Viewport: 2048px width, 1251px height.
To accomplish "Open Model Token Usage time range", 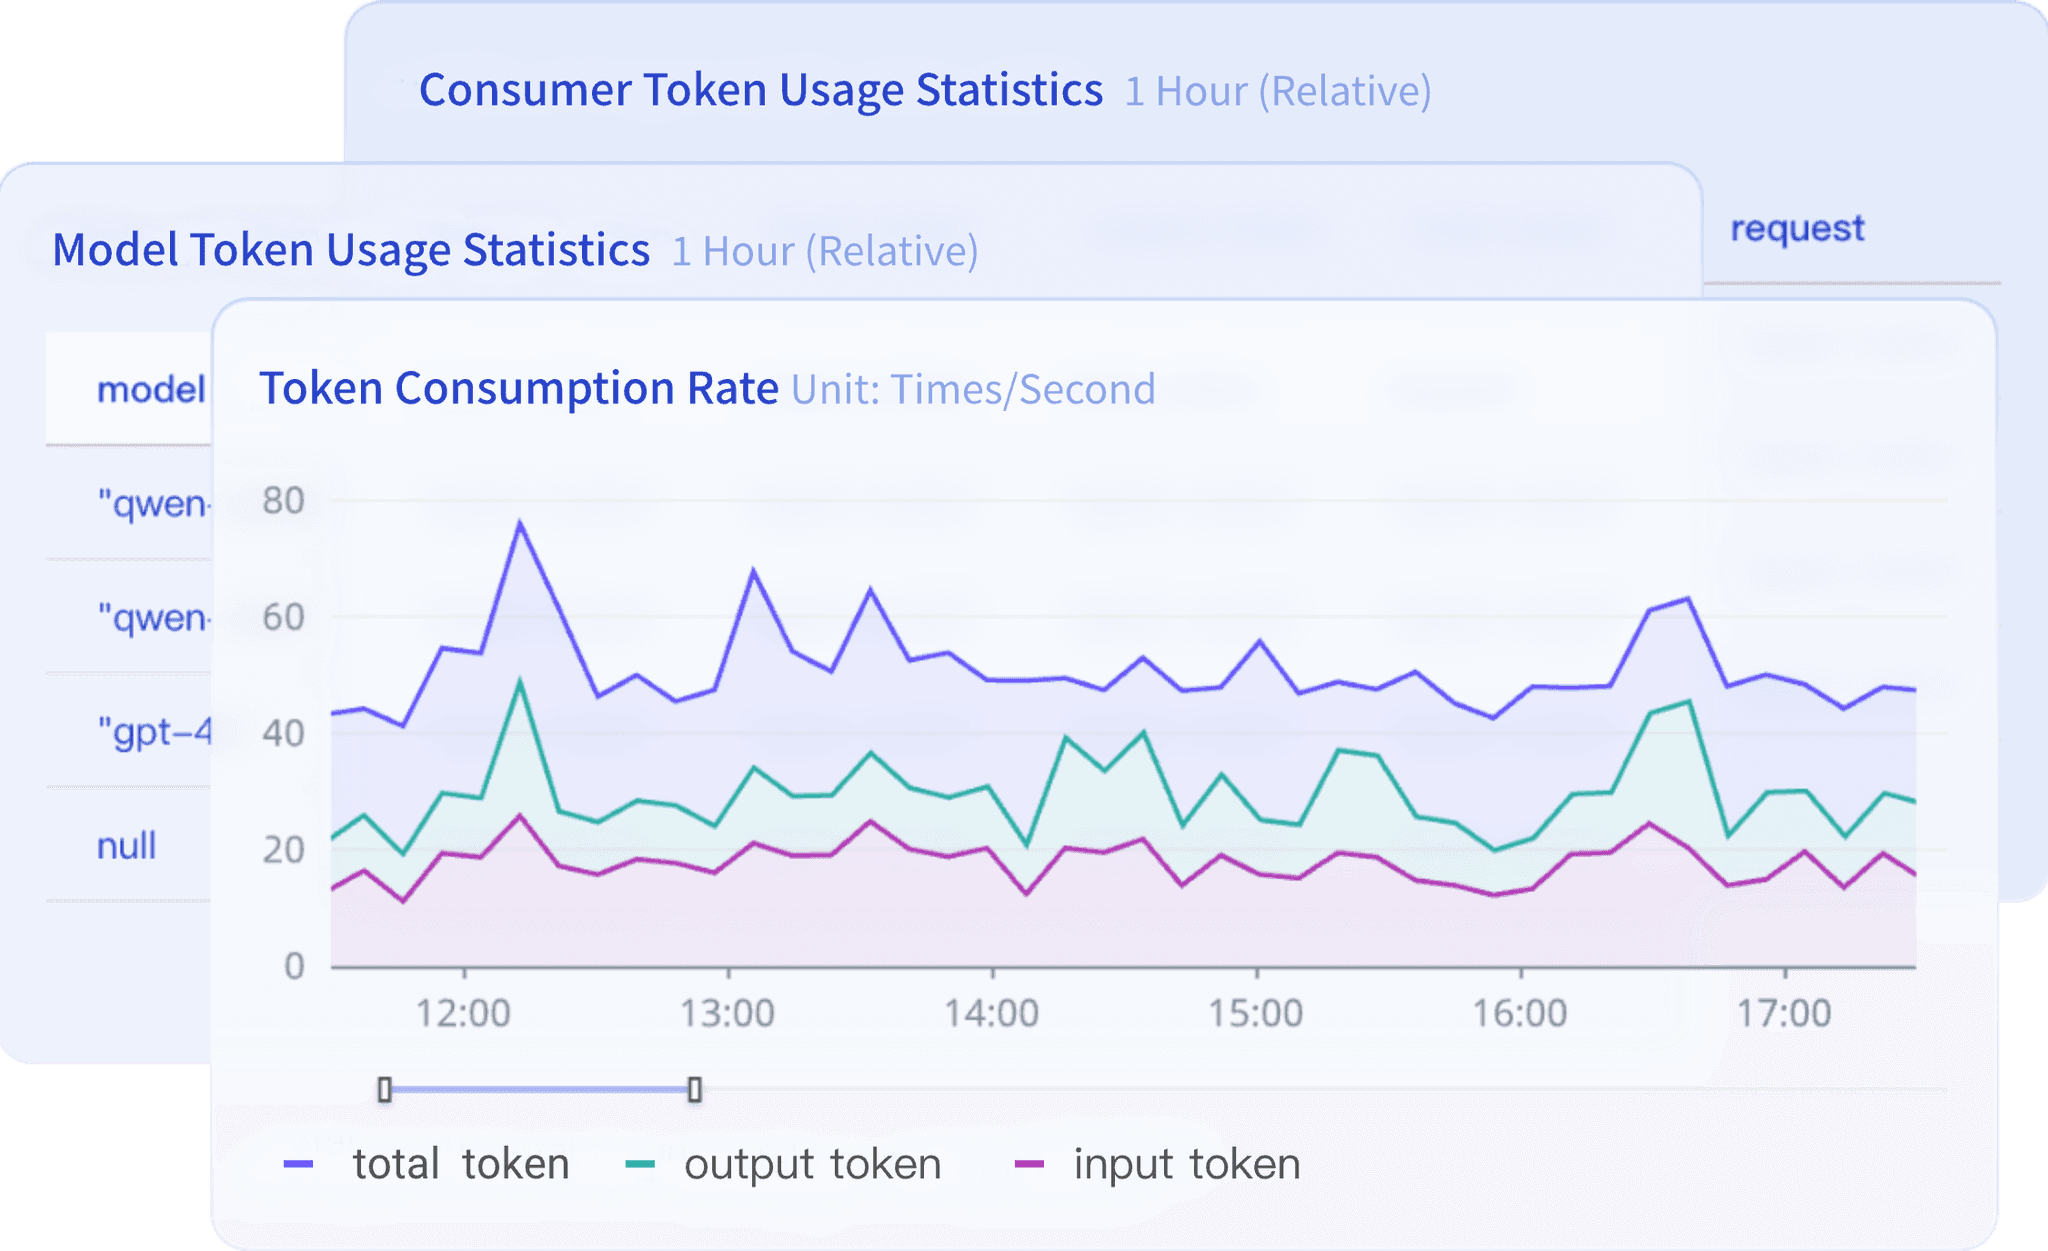I will pos(824,251).
